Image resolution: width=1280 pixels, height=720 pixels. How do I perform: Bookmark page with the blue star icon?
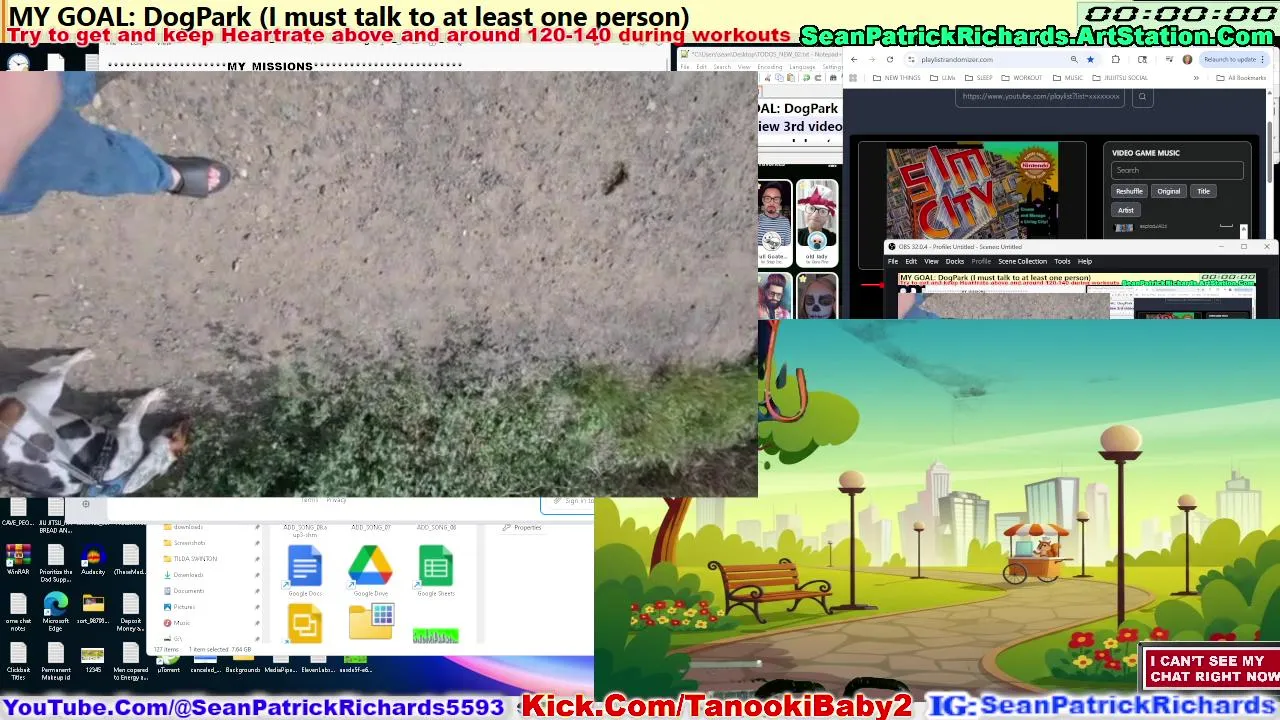click(x=1090, y=59)
